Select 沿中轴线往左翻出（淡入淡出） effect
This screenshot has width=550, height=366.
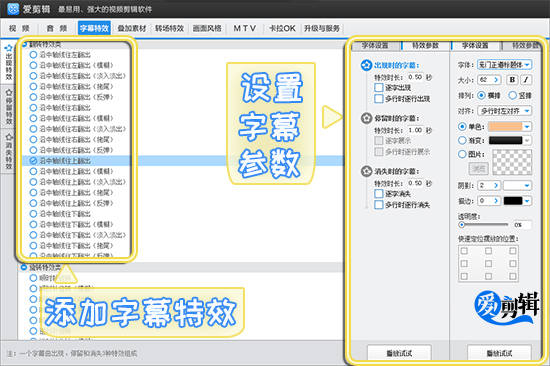click(x=78, y=76)
